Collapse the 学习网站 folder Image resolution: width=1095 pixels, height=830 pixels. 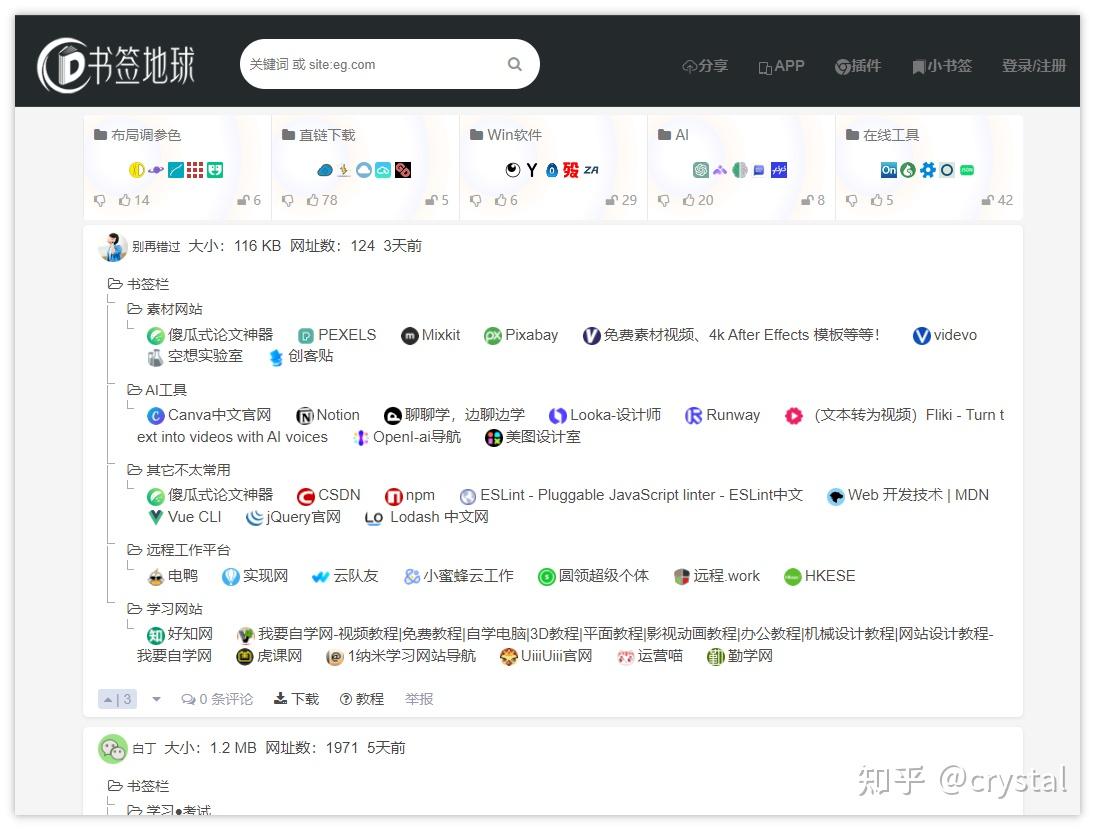coord(135,609)
